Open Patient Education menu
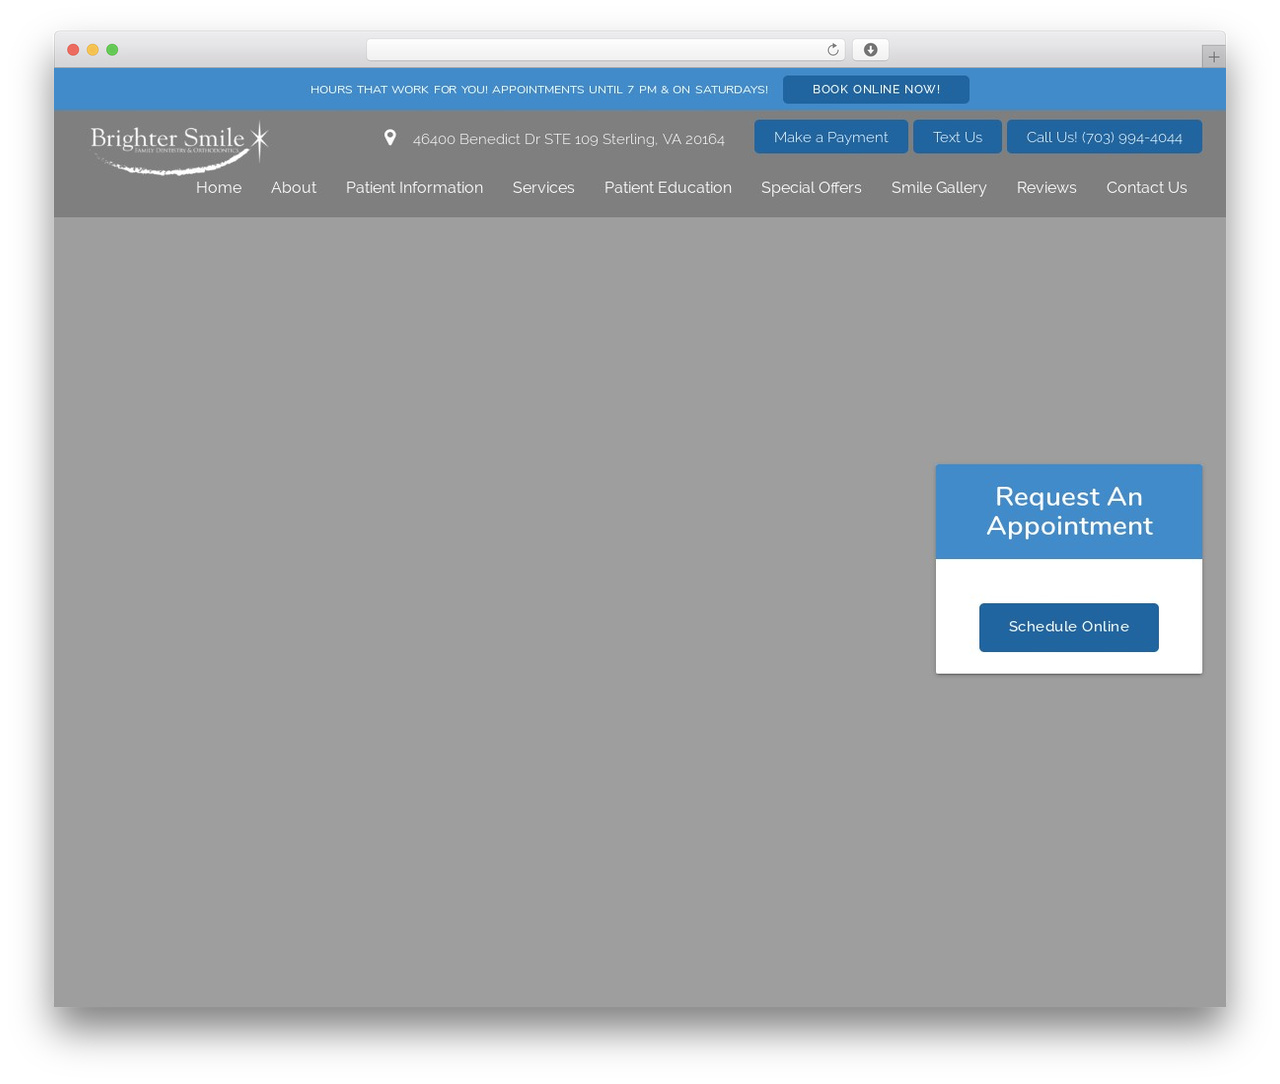The image size is (1280, 1084). [x=668, y=187]
